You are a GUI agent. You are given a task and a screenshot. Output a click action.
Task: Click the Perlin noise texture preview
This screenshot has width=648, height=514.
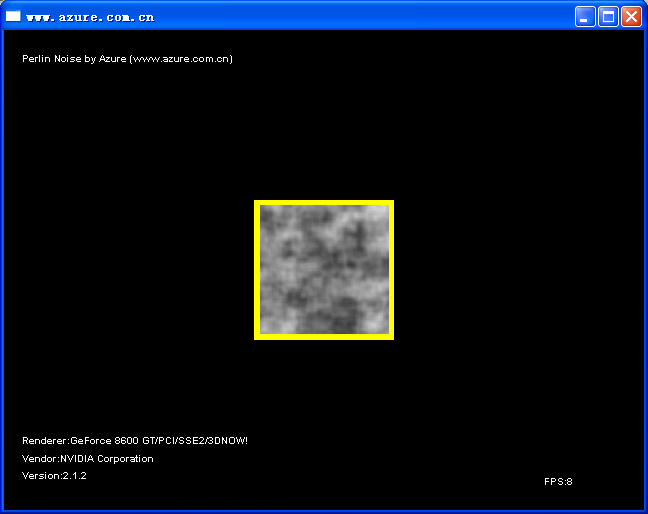pos(324,270)
